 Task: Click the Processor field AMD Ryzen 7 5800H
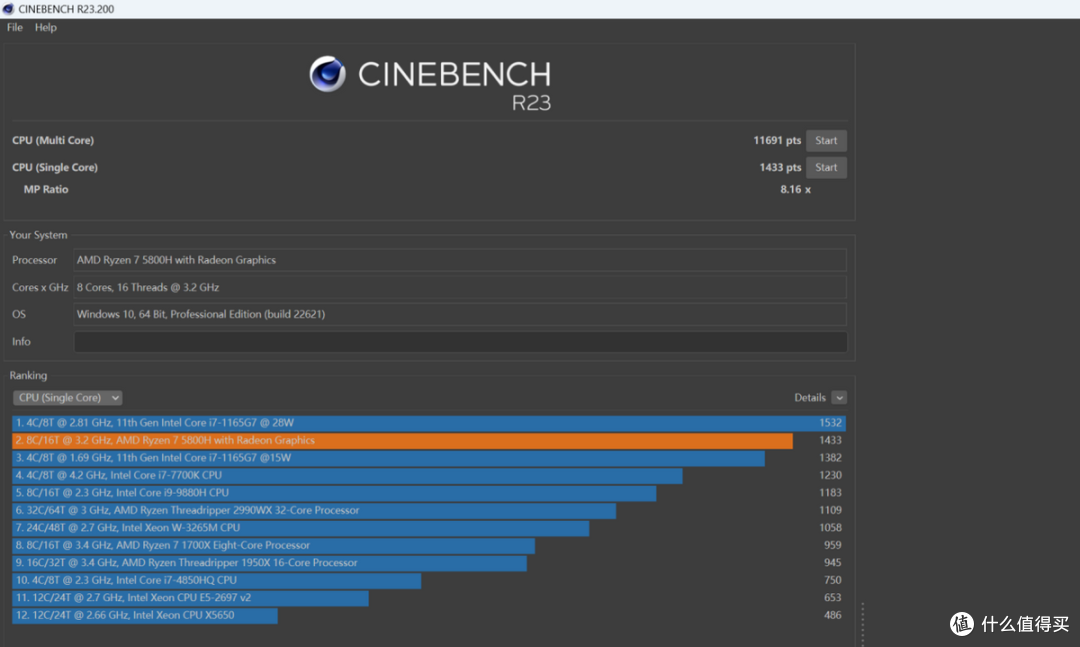[x=460, y=260]
